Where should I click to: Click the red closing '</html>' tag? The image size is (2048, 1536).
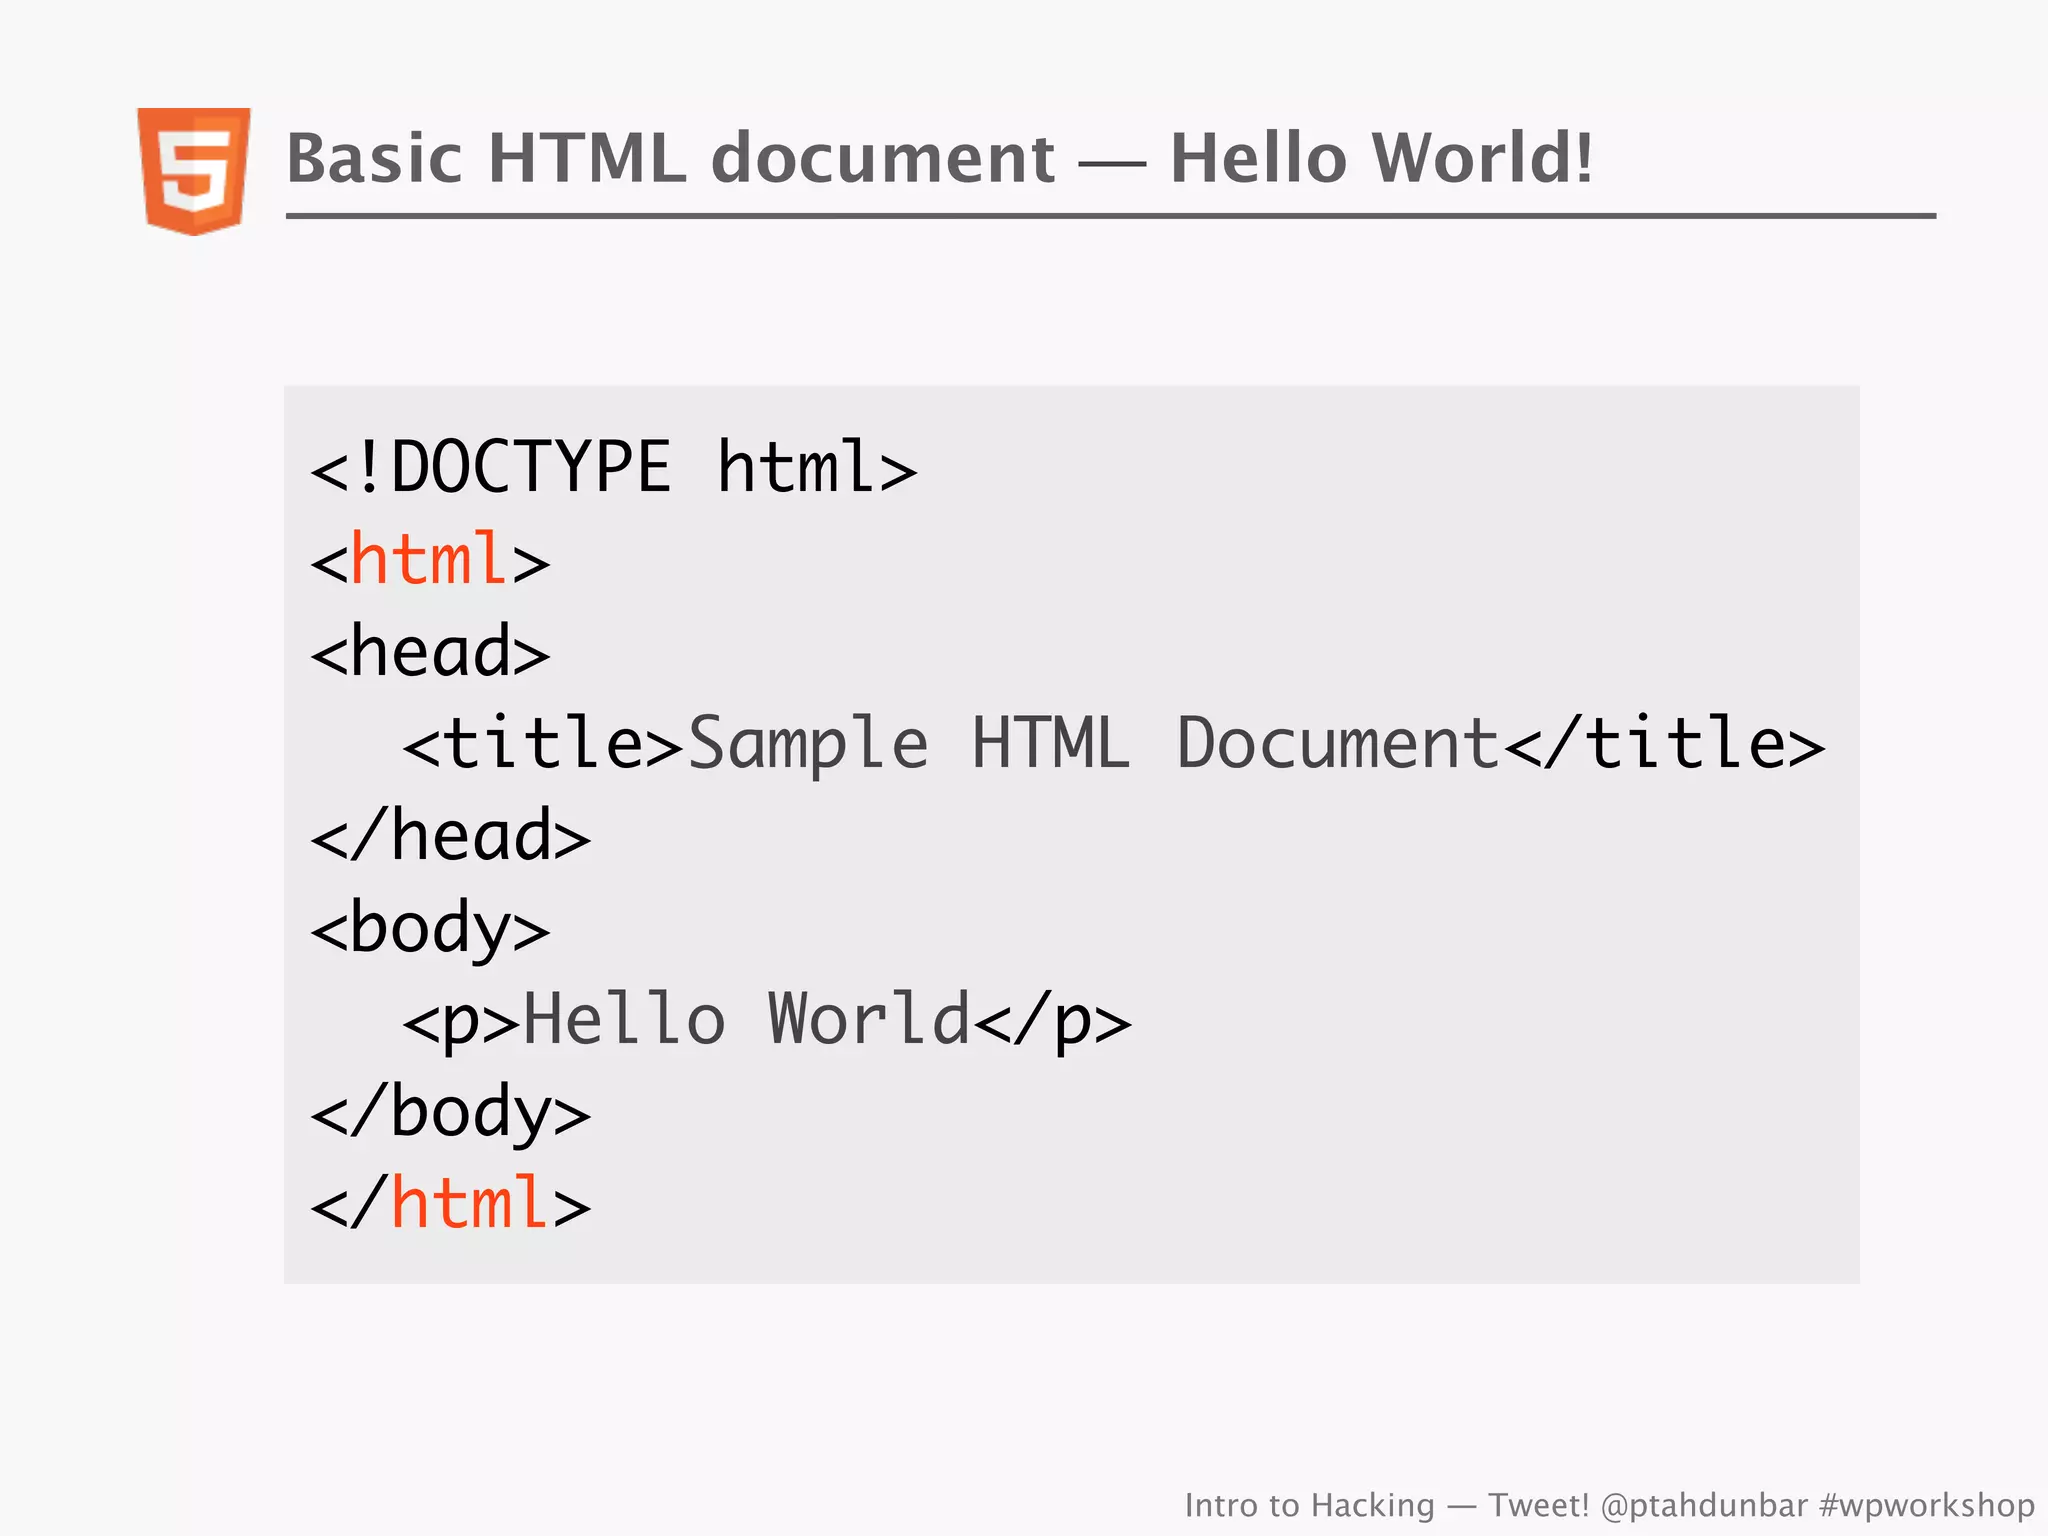click(450, 1203)
